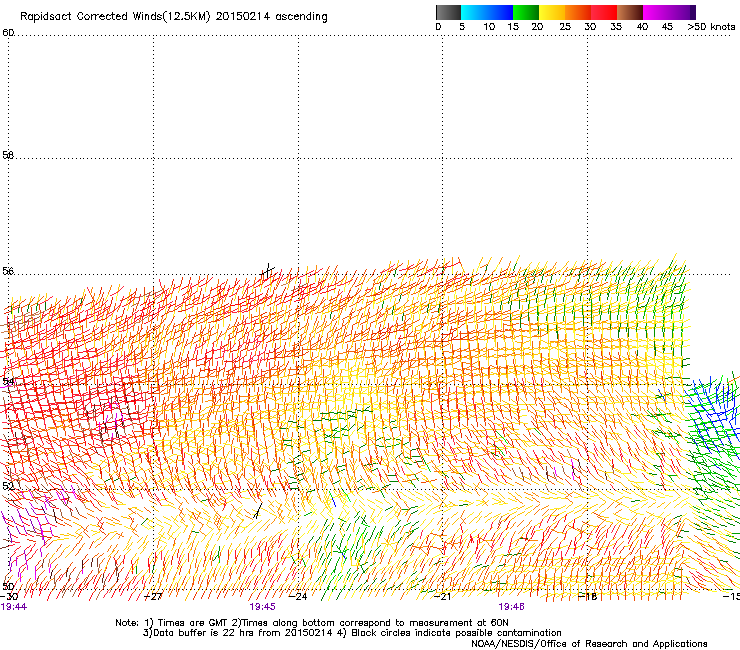Click the legend label '15' under the color bar
Viewport: 740px width, 650px height.
click(x=513, y=27)
